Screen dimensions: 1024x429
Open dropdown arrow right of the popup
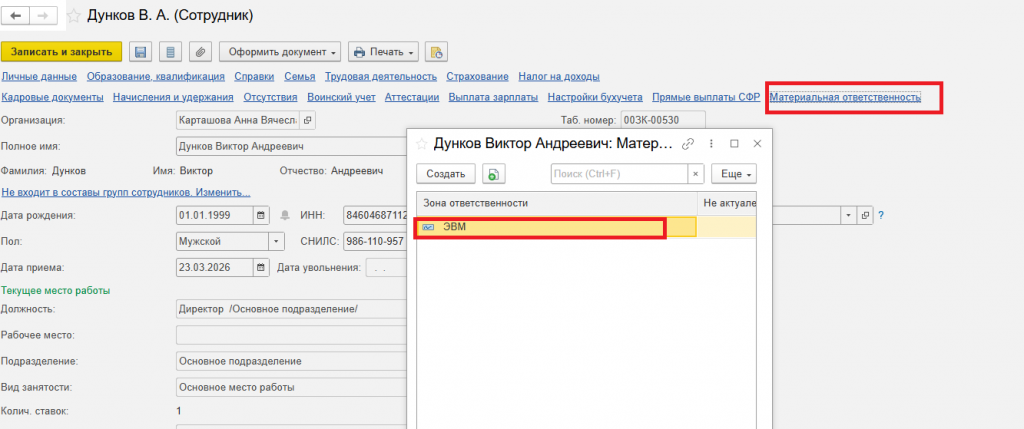(849, 215)
